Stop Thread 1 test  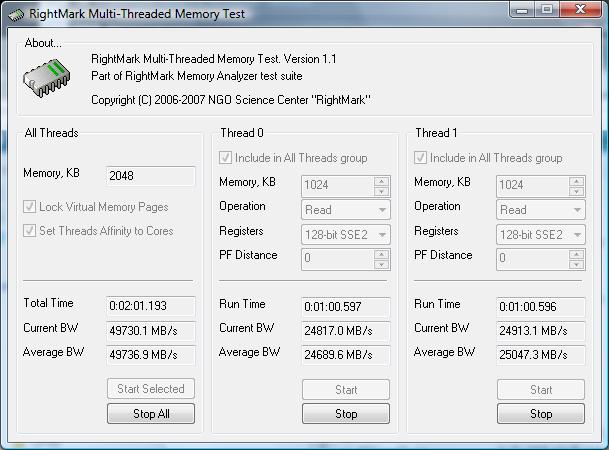(x=541, y=414)
